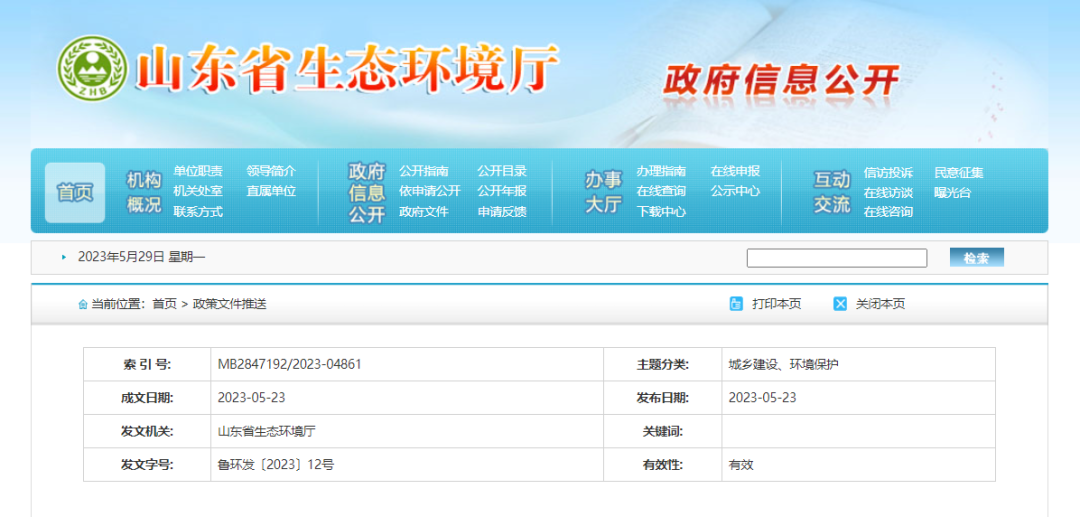The width and height of the screenshot is (1080, 517).
Task: Open the 互动交流 section
Action: 831,192
